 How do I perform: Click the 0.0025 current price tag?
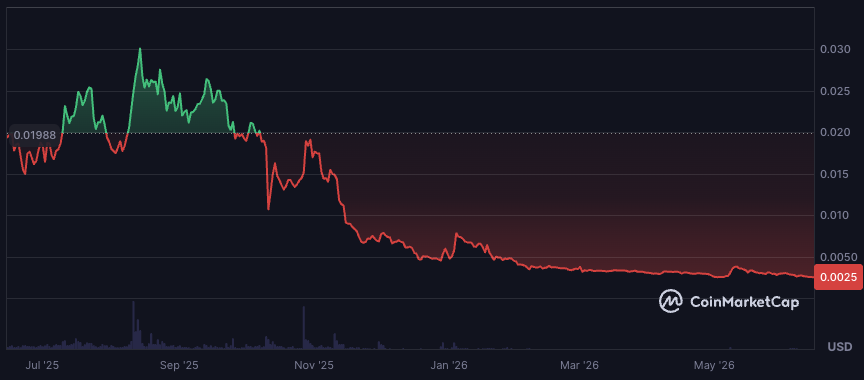pyautogui.click(x=839, y=277)
